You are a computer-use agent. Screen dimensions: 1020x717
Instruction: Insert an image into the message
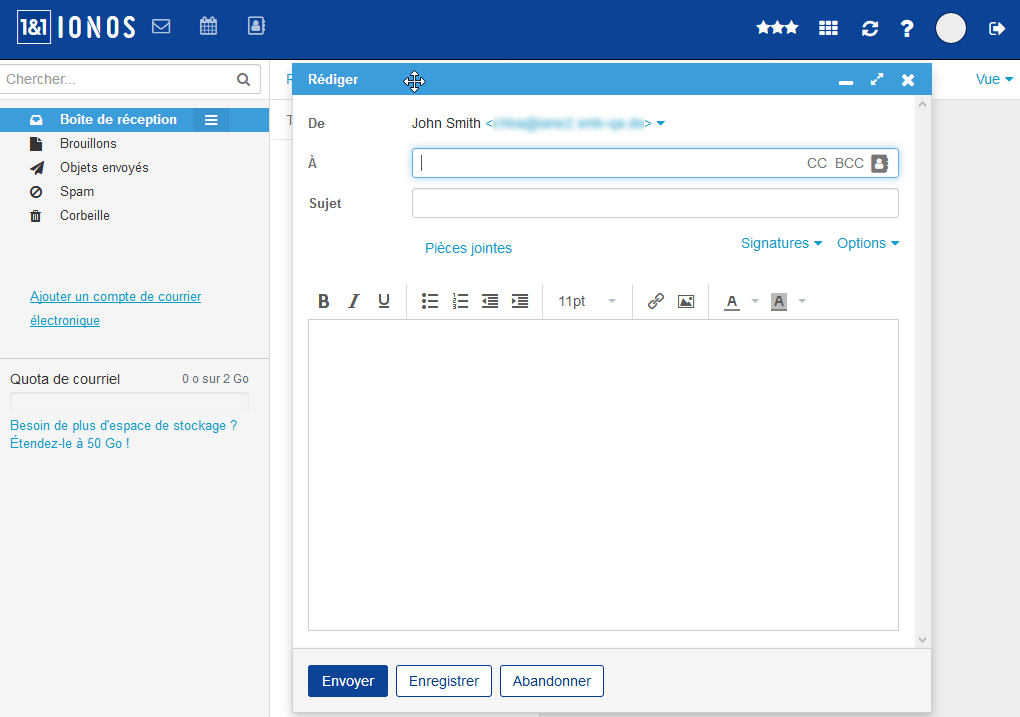coord(686,301)
